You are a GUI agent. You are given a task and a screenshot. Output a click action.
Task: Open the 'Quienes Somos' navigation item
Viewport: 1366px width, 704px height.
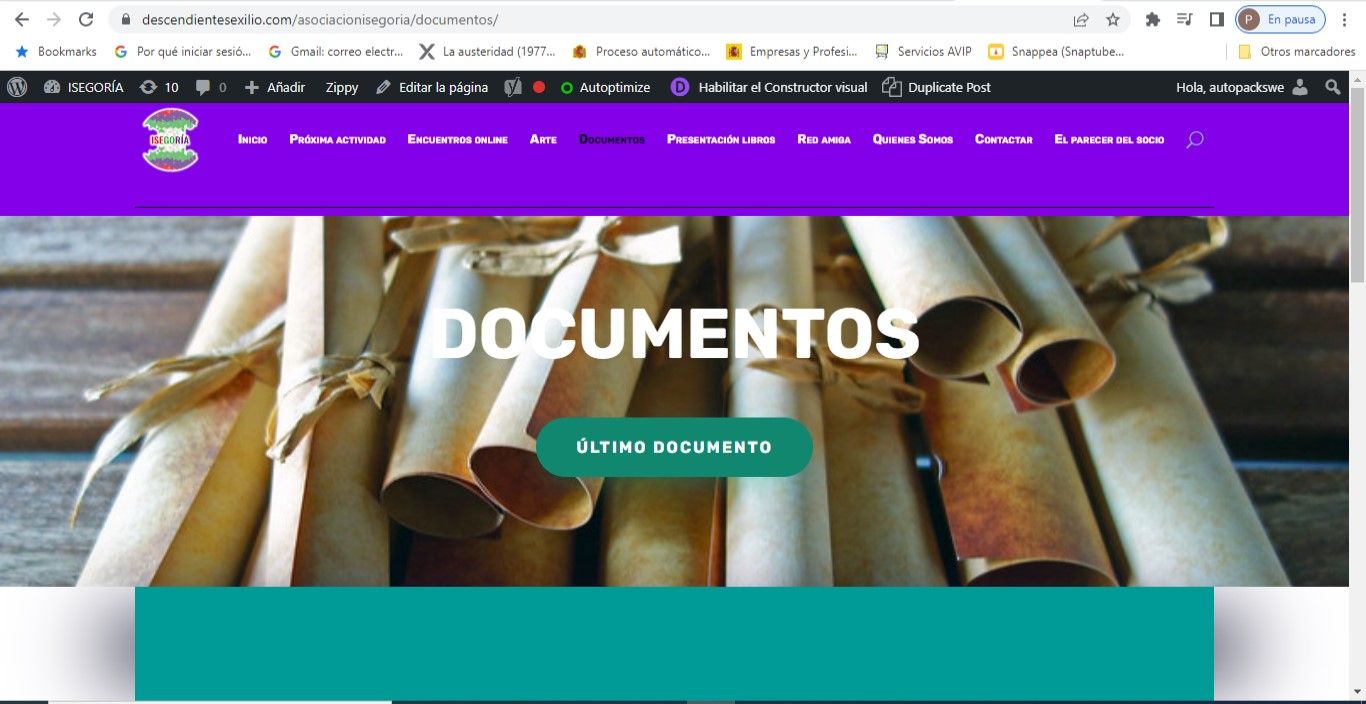(x=913, y=139)
